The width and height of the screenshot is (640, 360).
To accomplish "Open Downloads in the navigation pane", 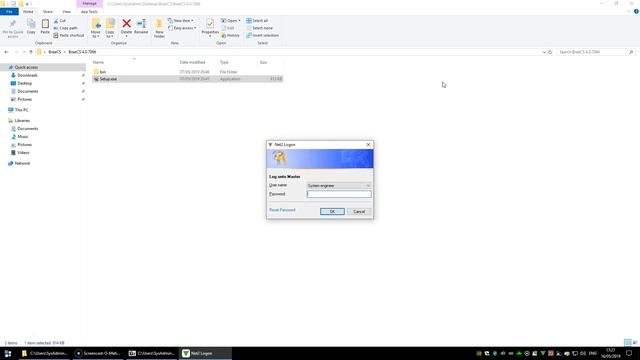I will [27, 75].
